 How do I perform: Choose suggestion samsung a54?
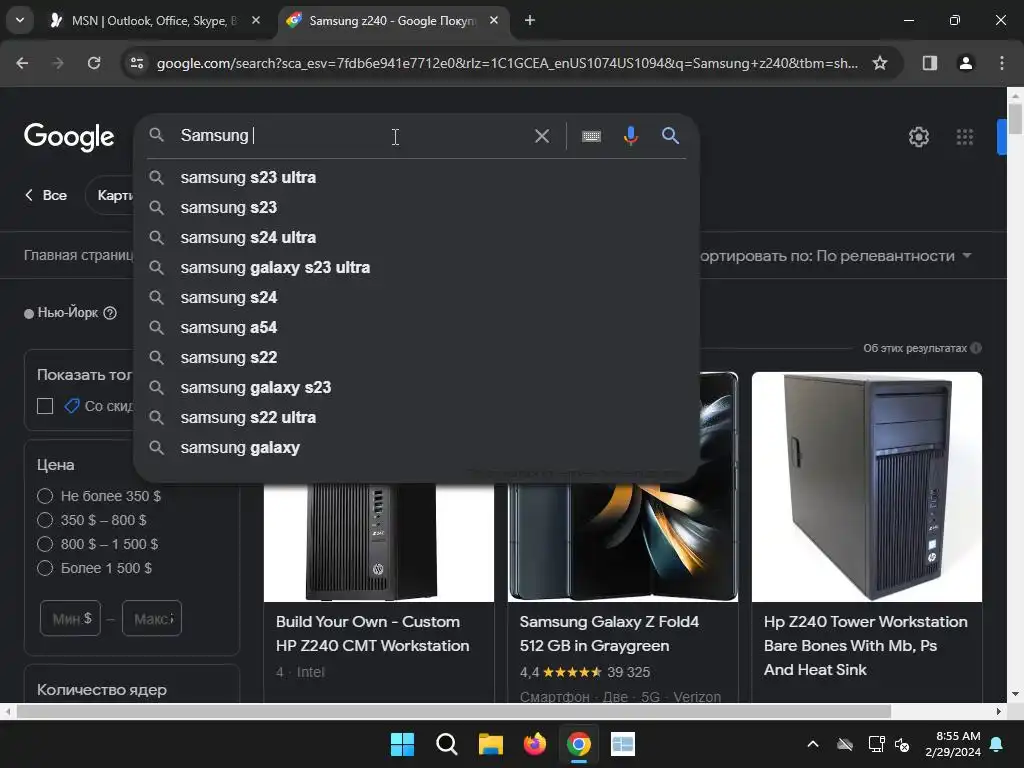[x=416, y=328]
